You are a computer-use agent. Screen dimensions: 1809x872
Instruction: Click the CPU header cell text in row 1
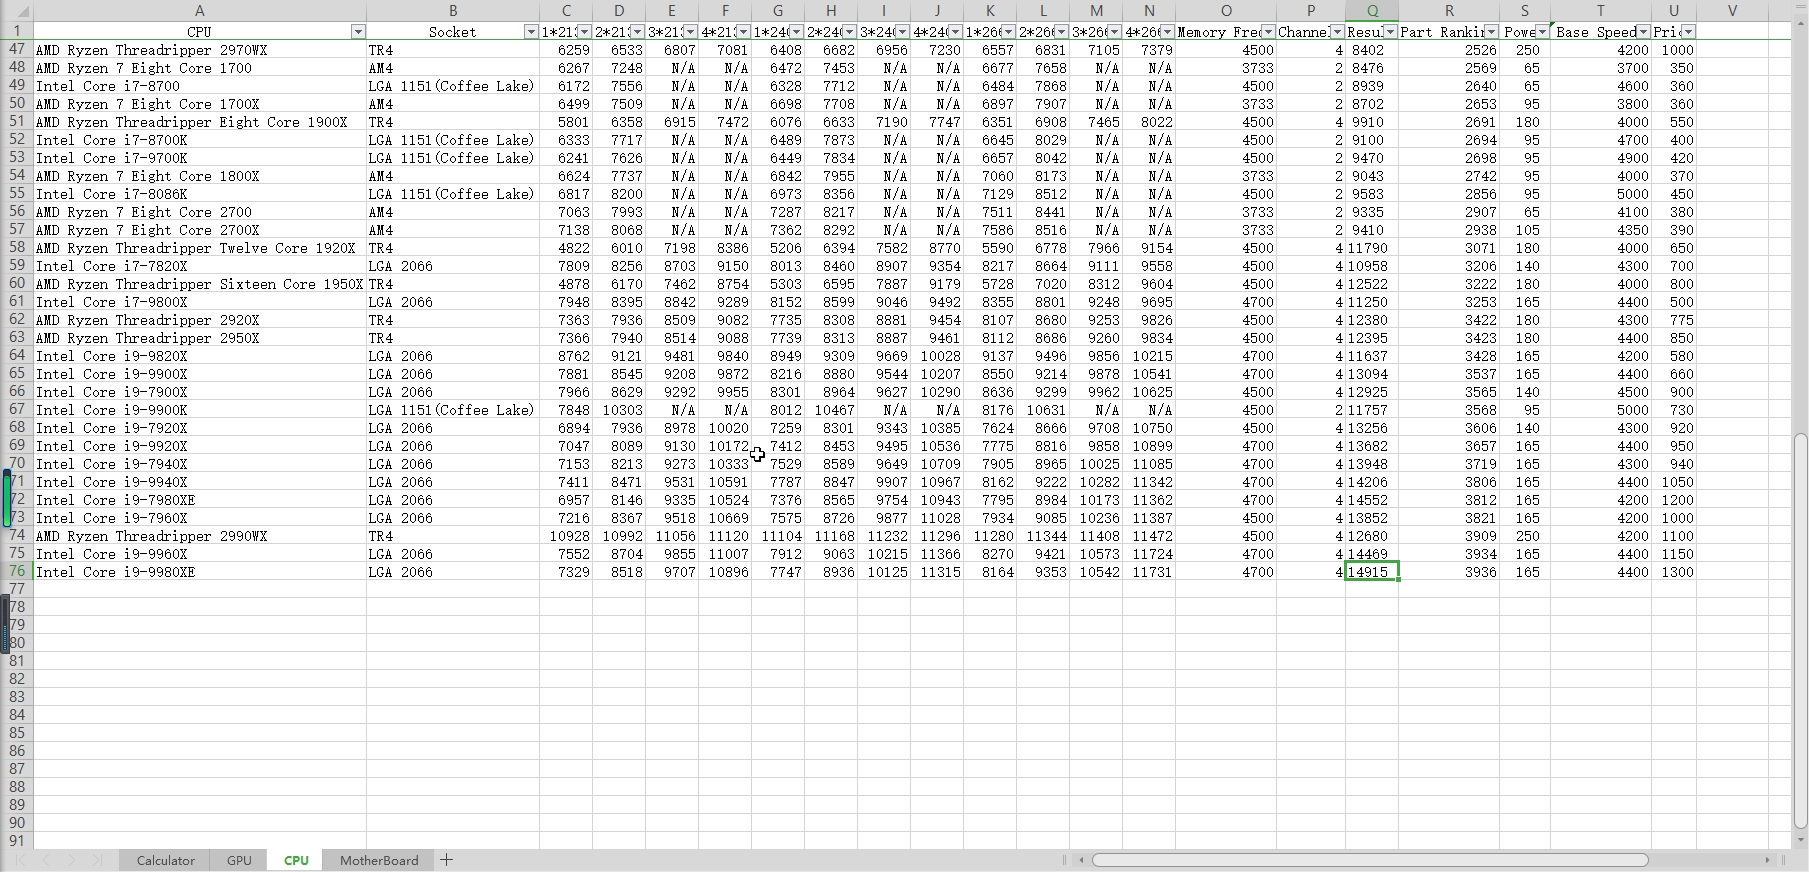click(199, 32)
